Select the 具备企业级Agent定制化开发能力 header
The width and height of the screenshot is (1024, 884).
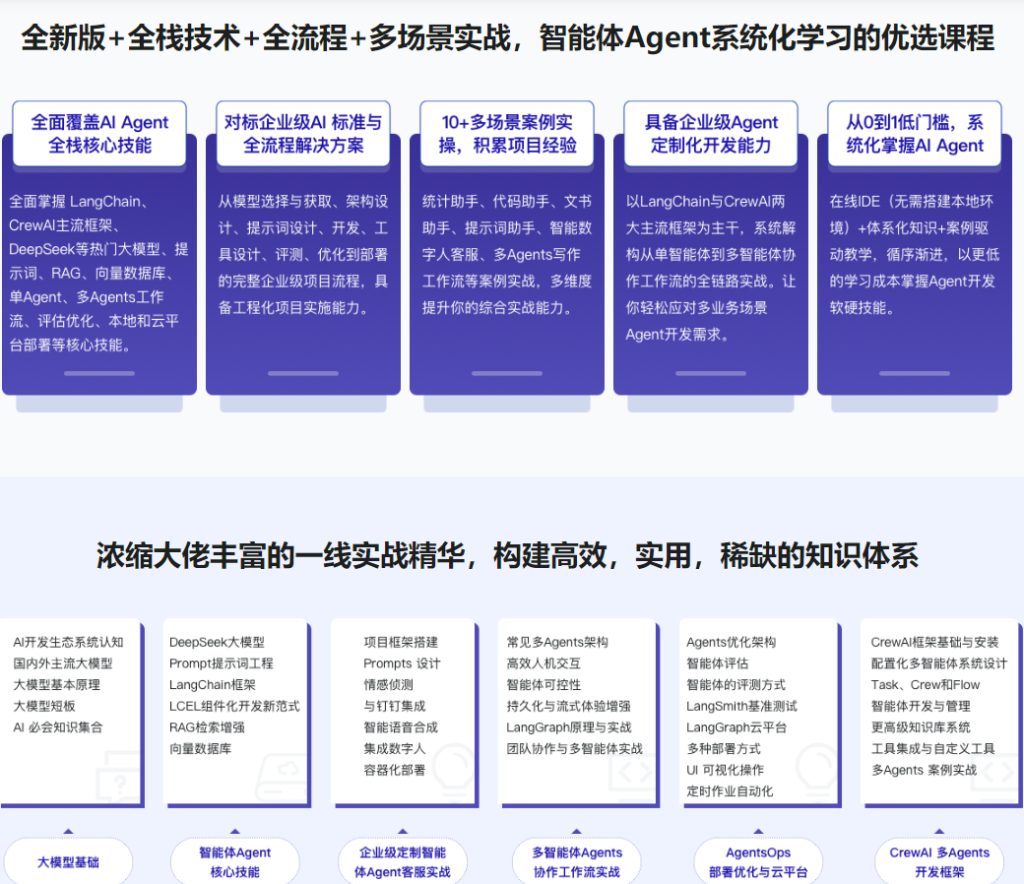[710, 132]
